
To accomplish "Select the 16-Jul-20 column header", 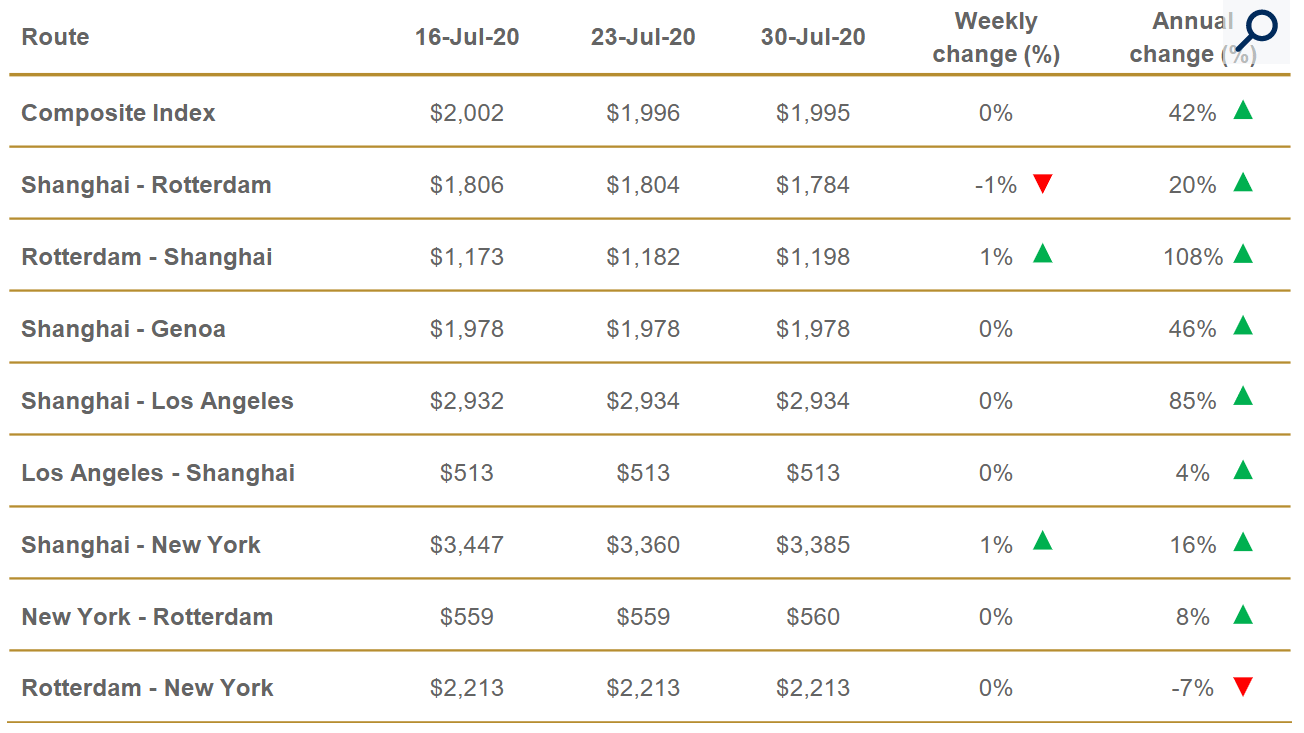I will (x=467, y=38).
